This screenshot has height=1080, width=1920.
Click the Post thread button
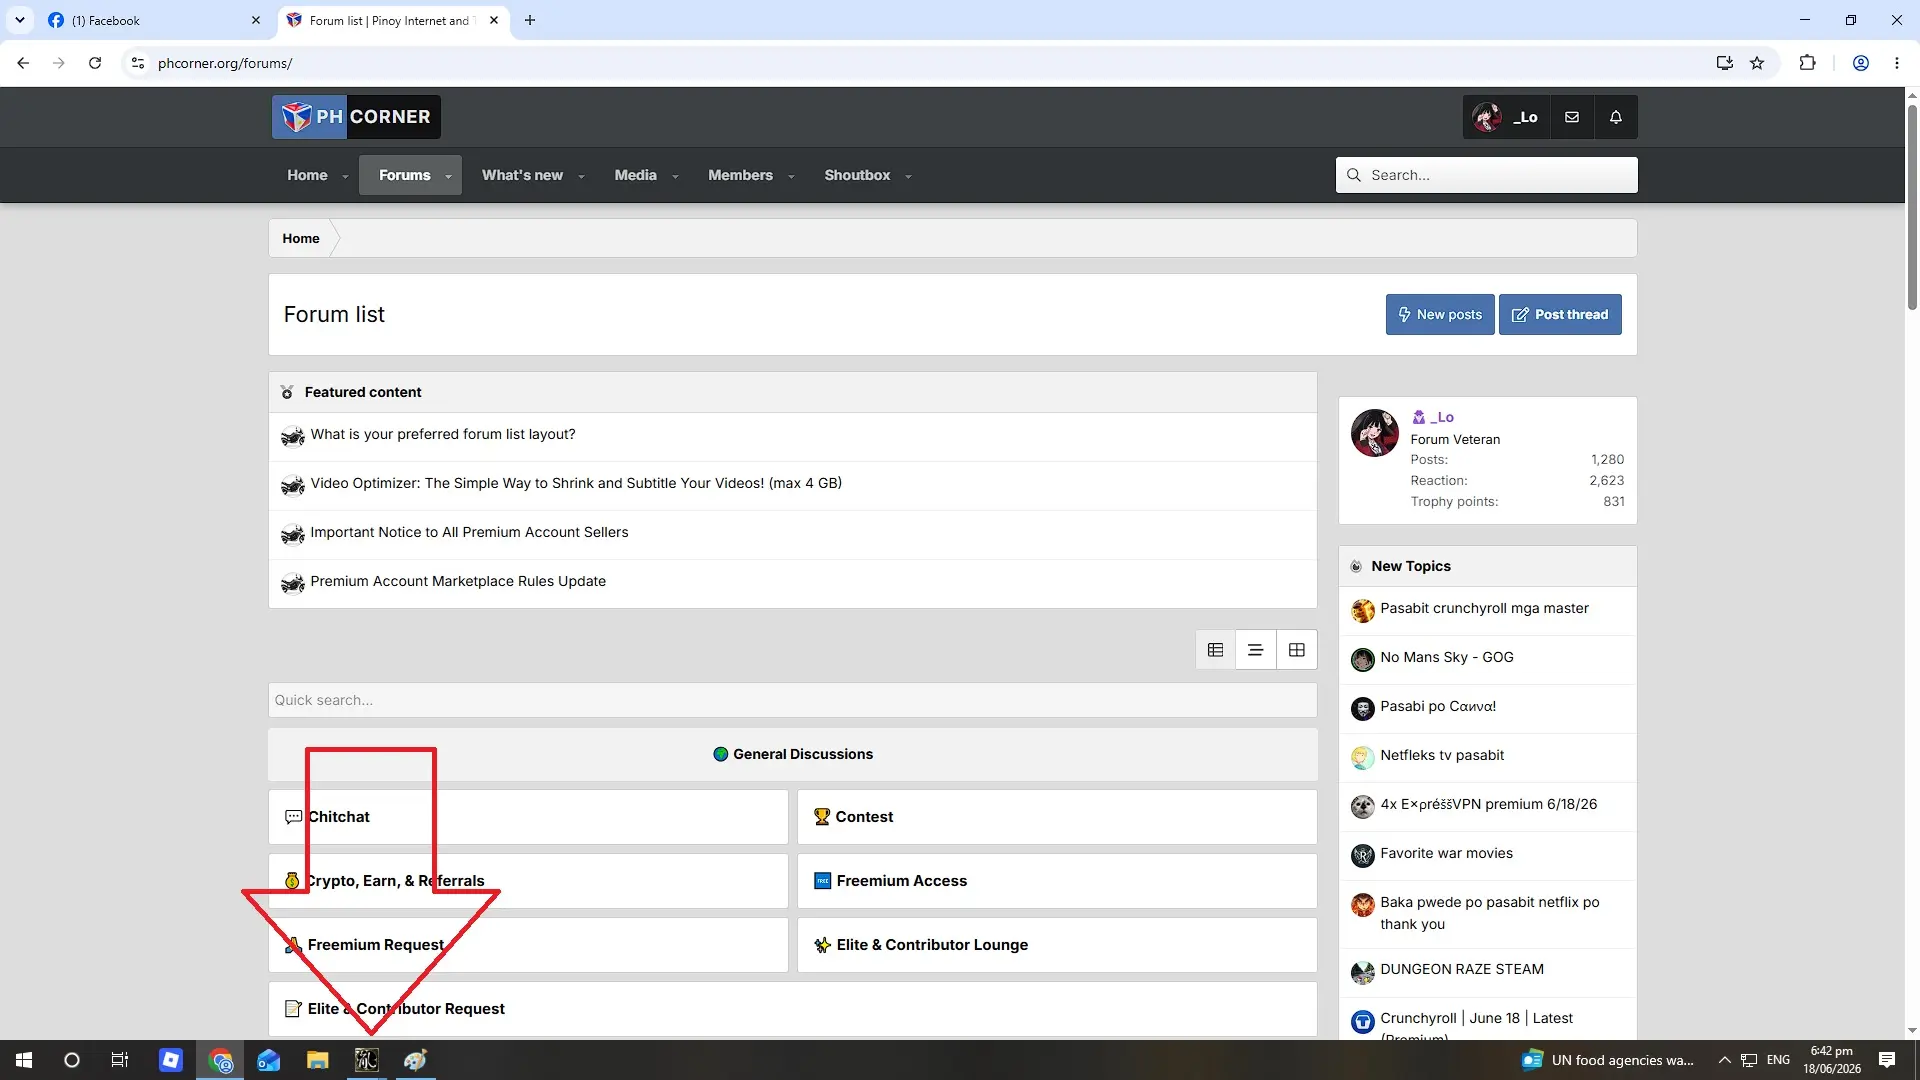tap(1560, 314)
